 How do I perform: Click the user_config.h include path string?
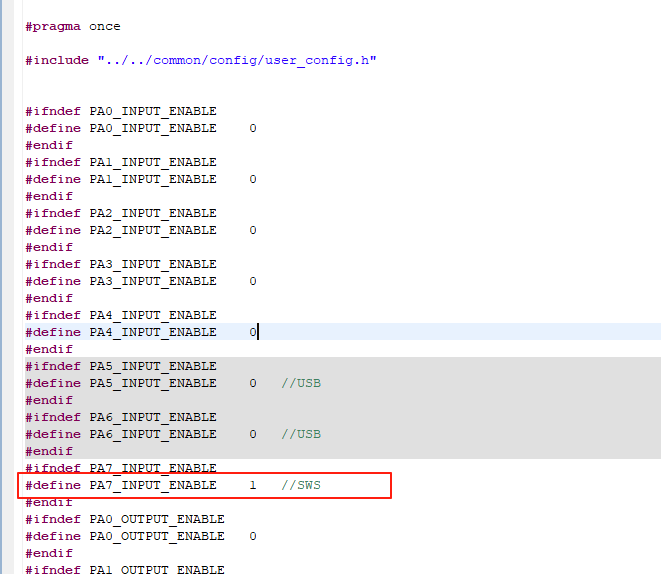pos(237,60)
